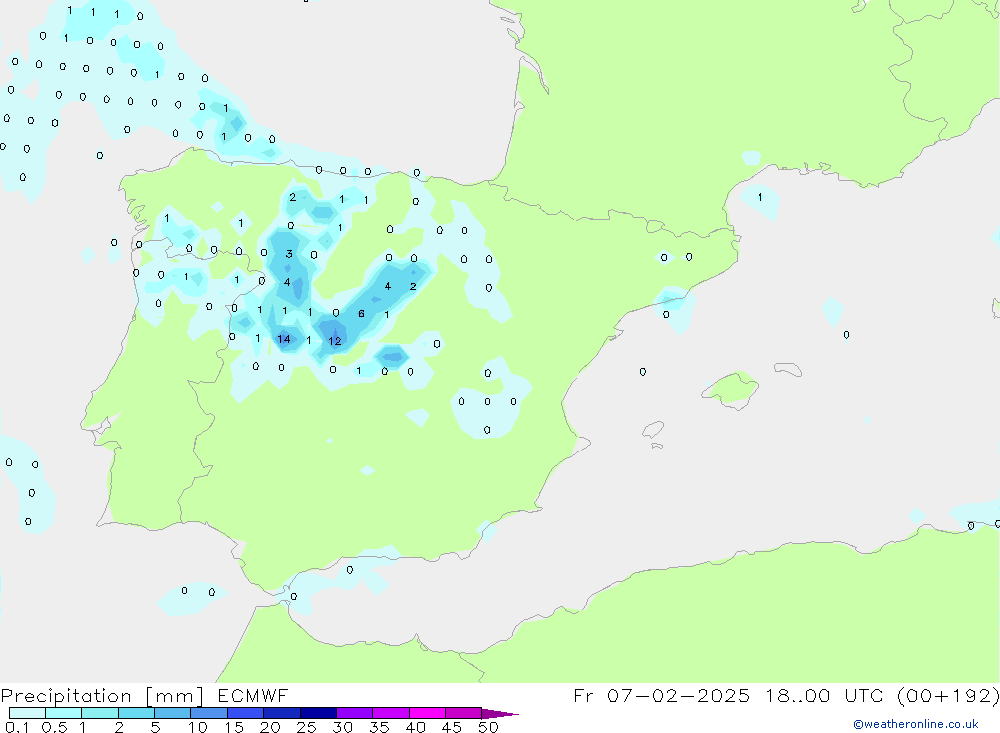Click the 6 mm precipitation value on map
The image size is (1000, 733).
pos(361,314)
